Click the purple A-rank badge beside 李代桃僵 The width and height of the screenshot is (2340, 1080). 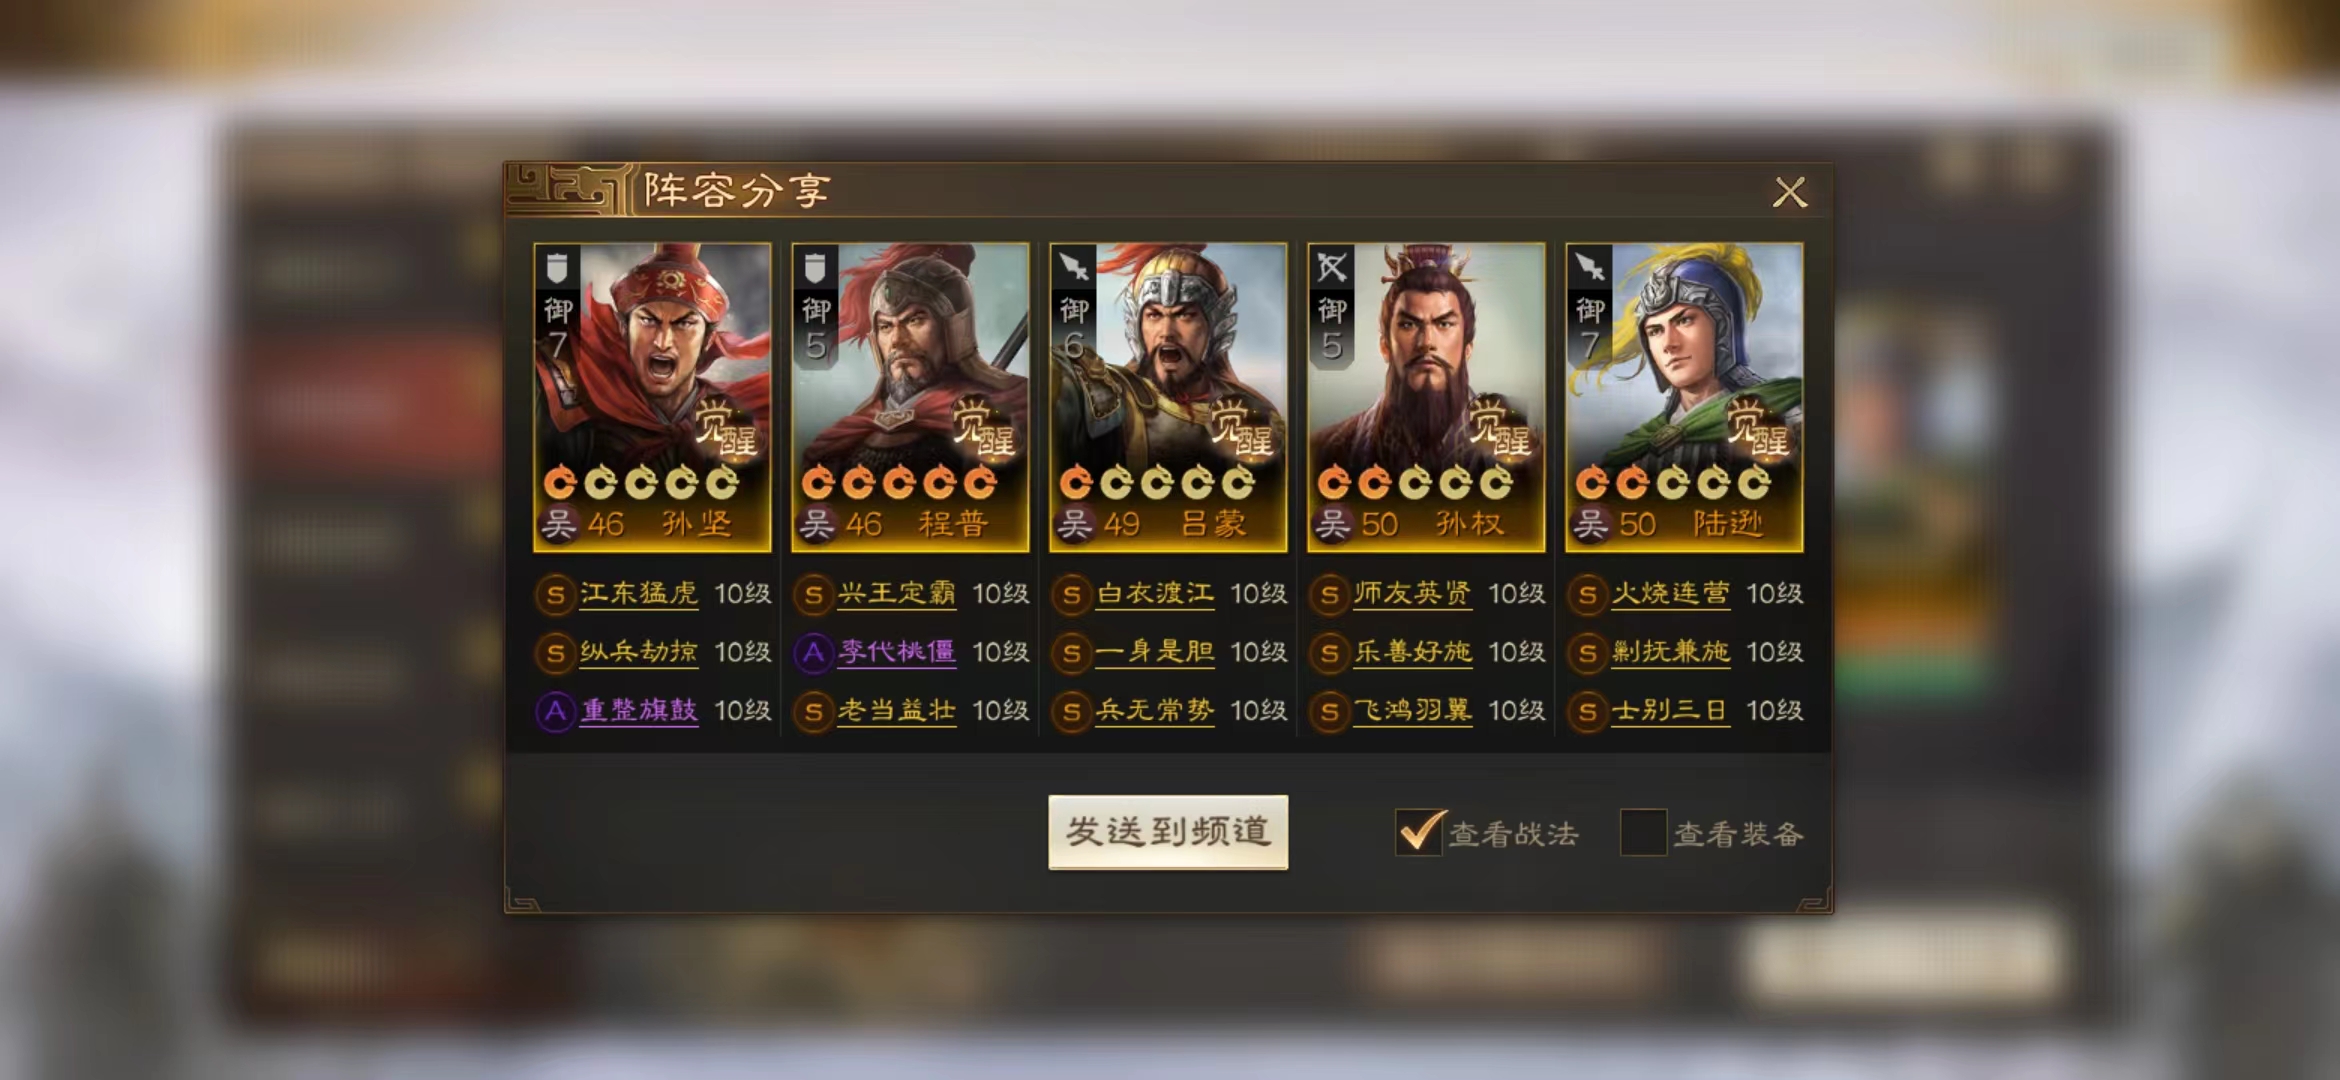(x=813, y=653)
